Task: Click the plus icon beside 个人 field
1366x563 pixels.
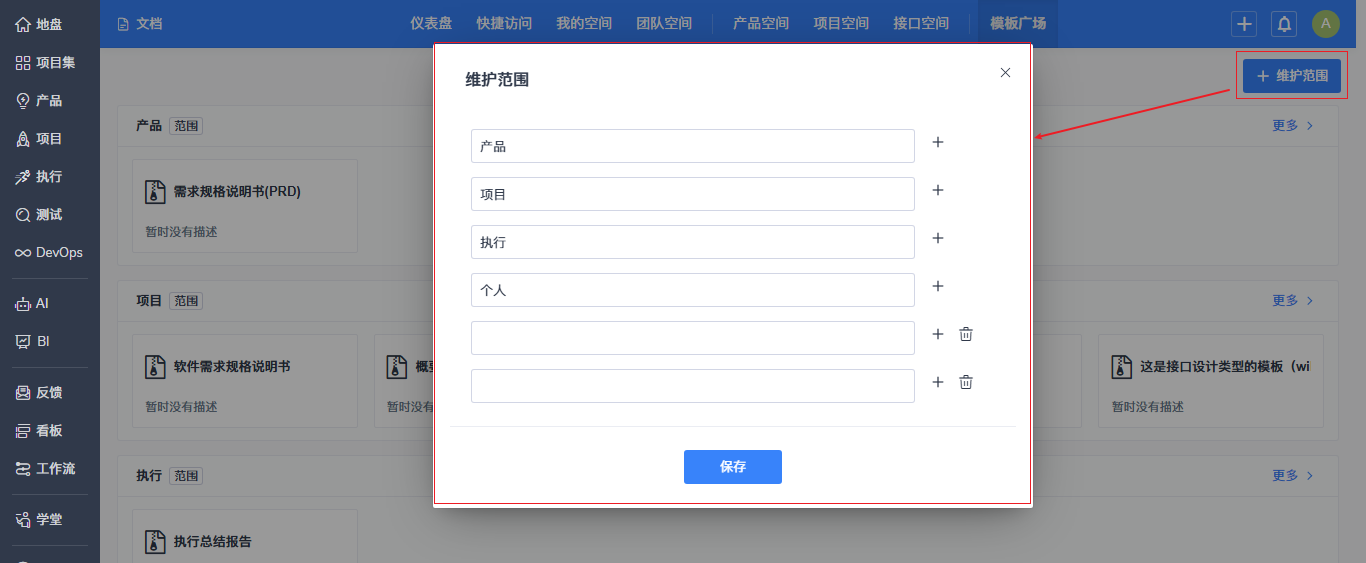Action: pyautogui.click(x=938, y=287)
